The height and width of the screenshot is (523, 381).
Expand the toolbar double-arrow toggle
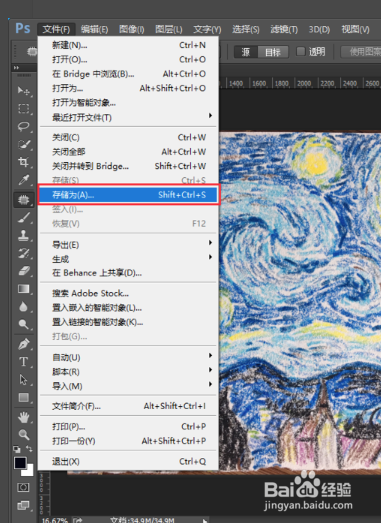coord(16,68)
